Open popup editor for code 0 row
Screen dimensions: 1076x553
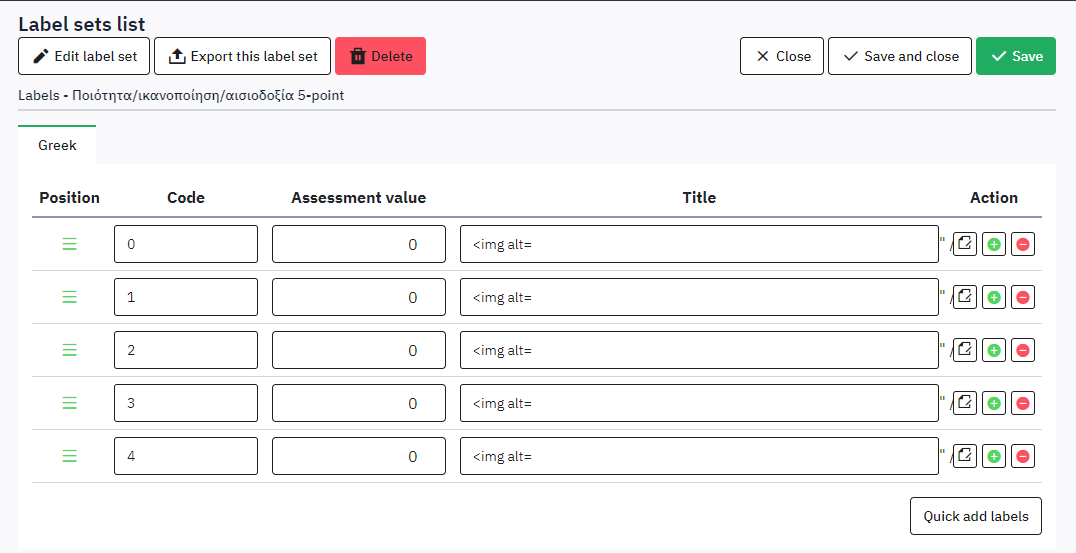[964, 244]
